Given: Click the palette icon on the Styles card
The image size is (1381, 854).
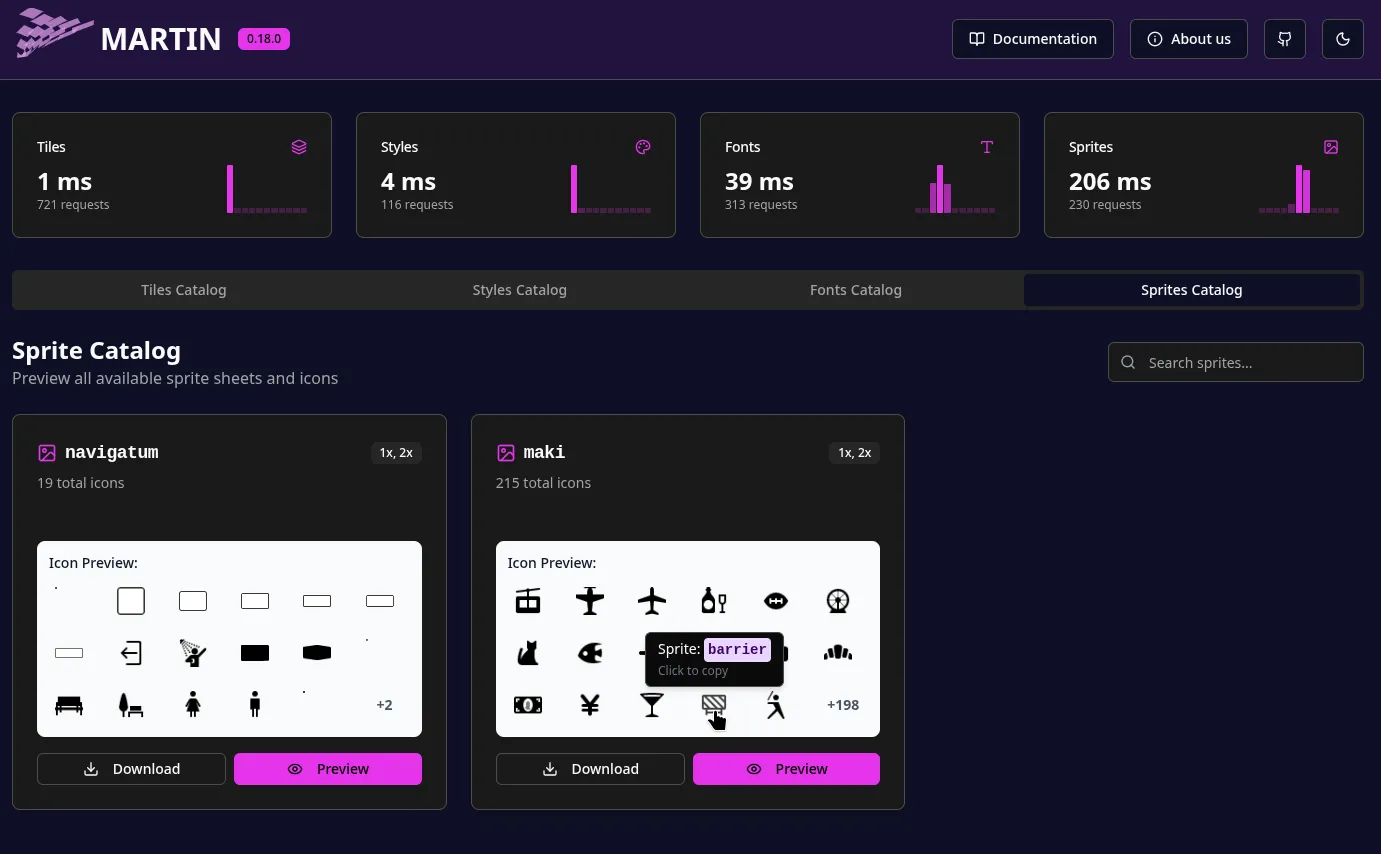Looking at the screenshot, I should tap(642, 147).
